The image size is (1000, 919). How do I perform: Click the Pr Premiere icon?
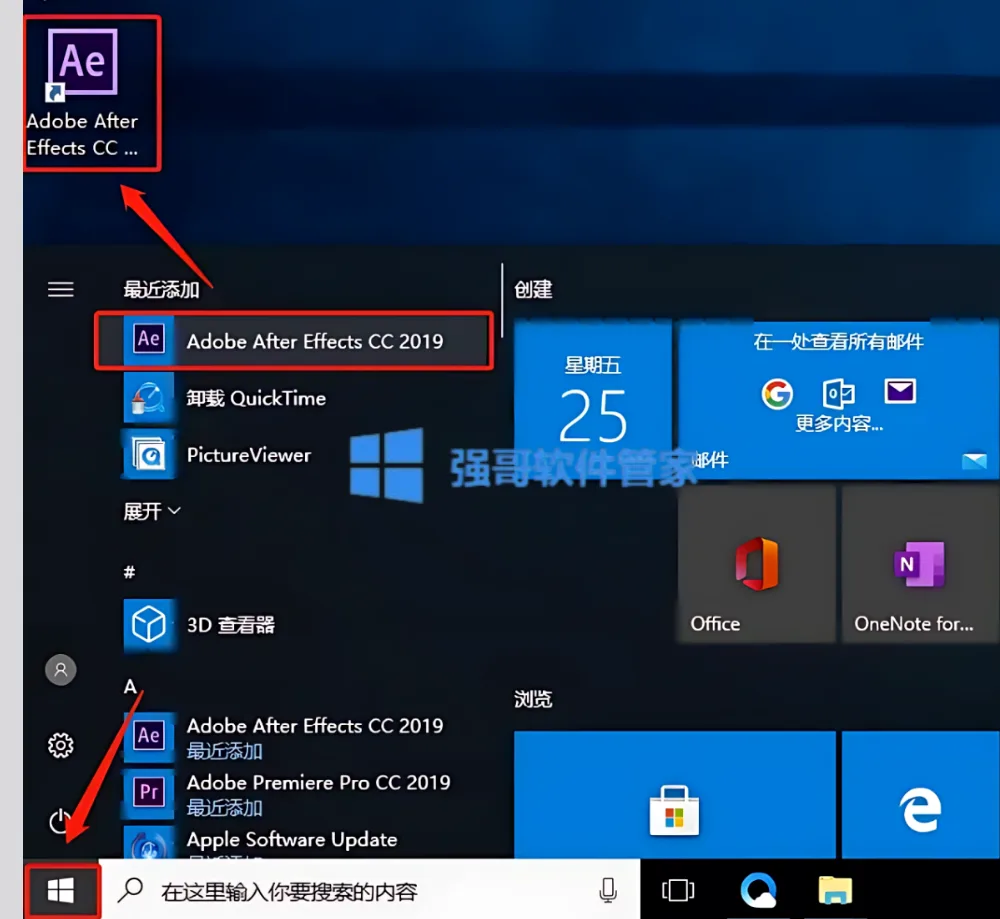click(x=149, y=793)
